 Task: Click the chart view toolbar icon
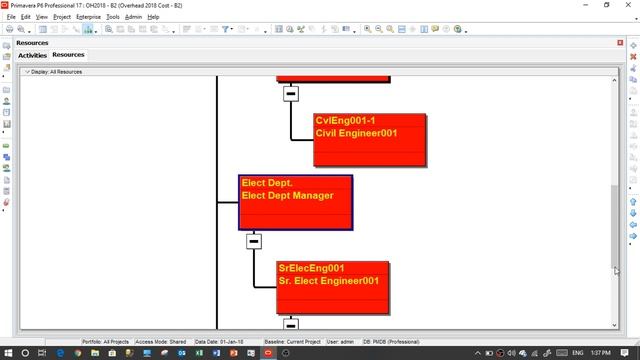(x=88, y=29)
